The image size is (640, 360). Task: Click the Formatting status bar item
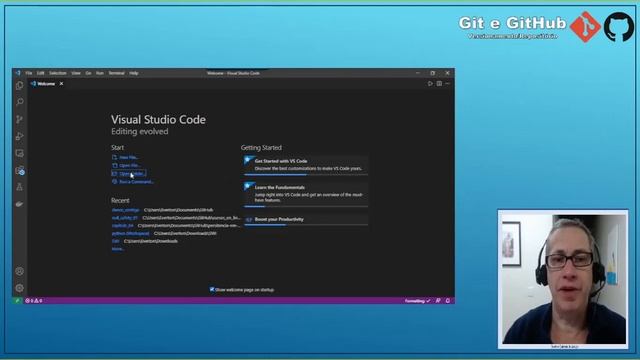click(x=417, y=301)
